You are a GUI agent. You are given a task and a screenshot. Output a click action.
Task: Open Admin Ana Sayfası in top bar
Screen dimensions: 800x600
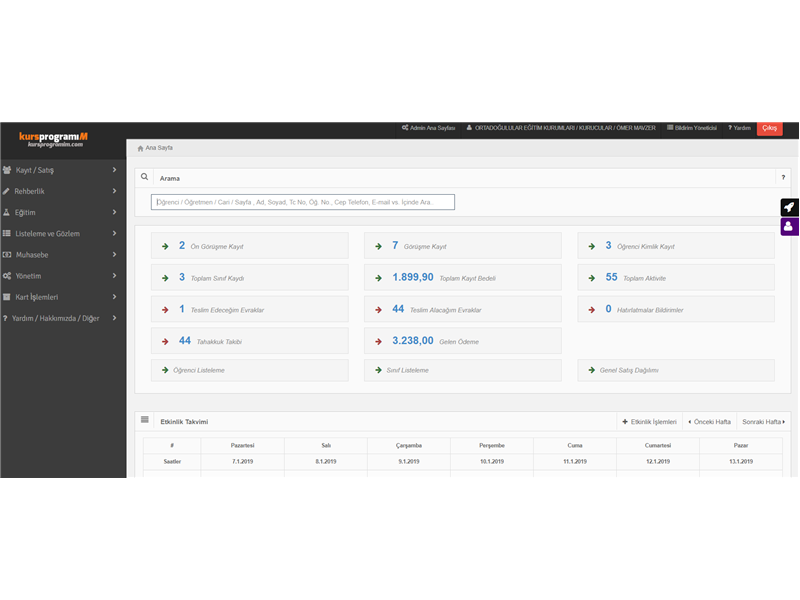(x=428, y=128)
